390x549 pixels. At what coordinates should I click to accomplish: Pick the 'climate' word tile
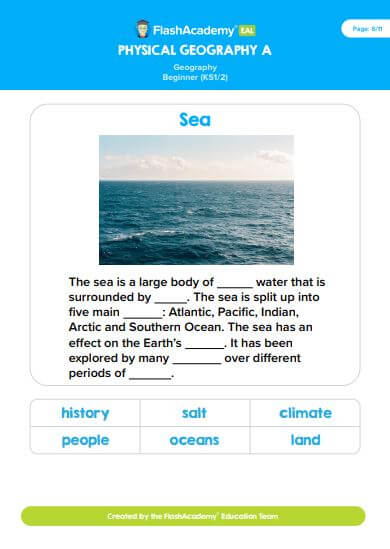tap(305, 413)
